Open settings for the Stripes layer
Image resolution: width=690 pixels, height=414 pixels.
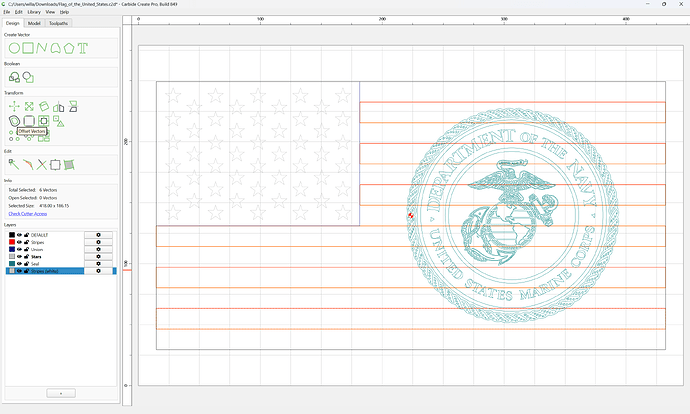click(98, 242)
